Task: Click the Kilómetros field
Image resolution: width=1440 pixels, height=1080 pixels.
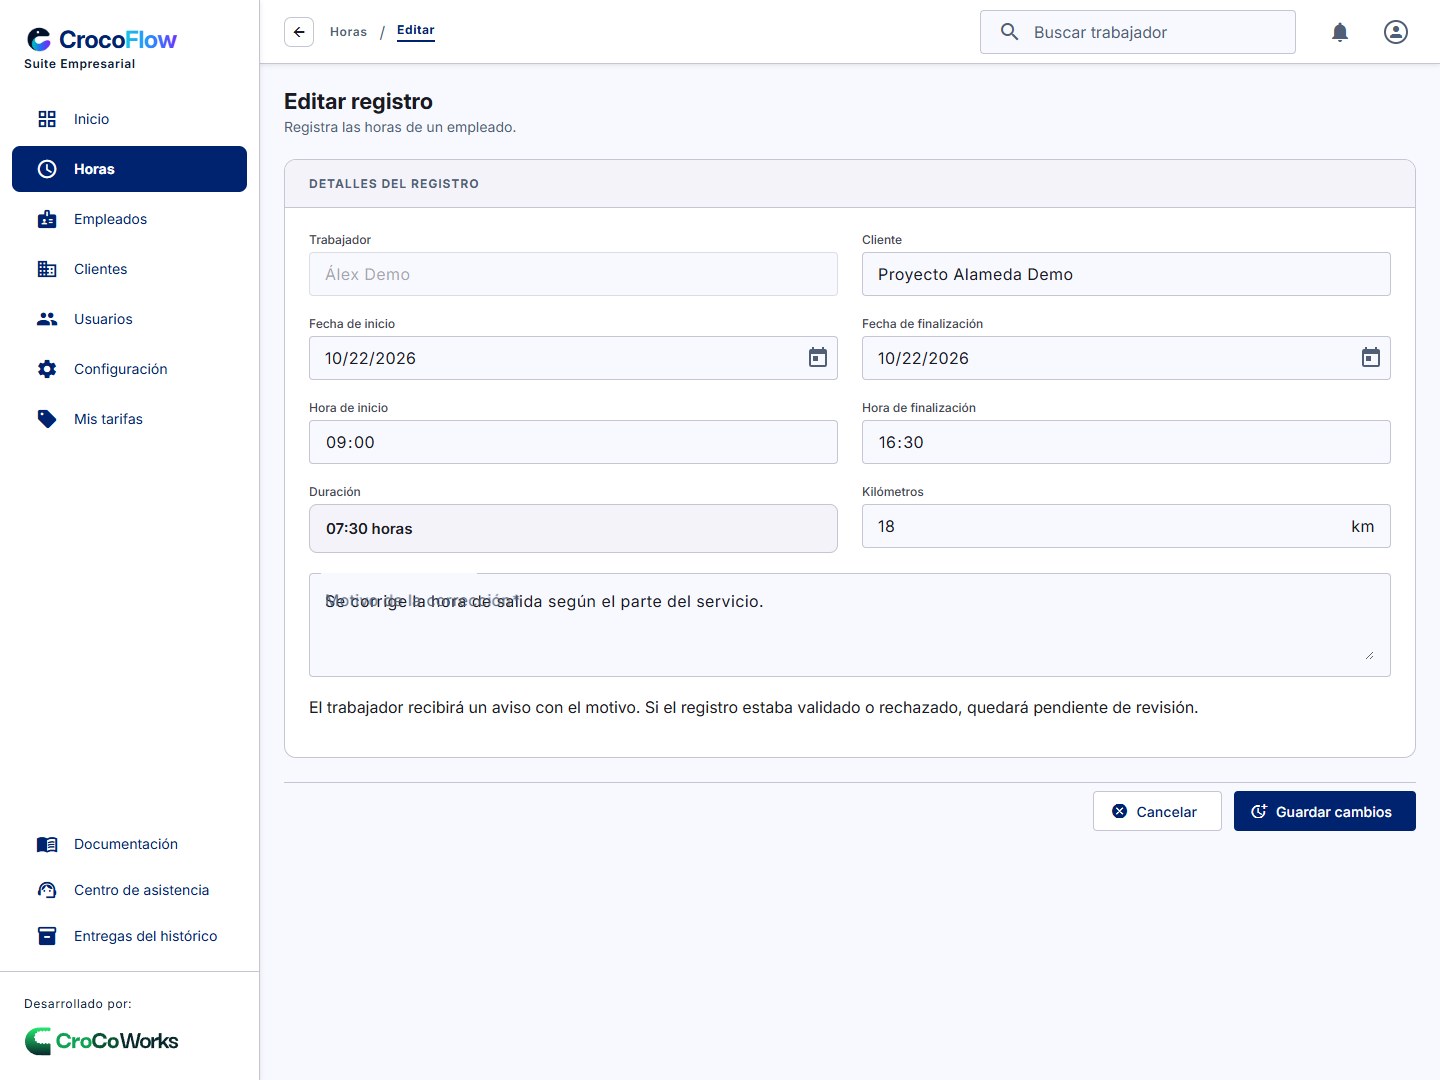Action: pos(1126,526)
